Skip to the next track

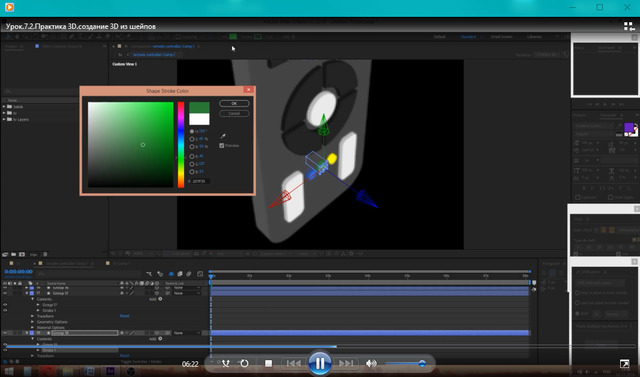click(x=346, y=363)
